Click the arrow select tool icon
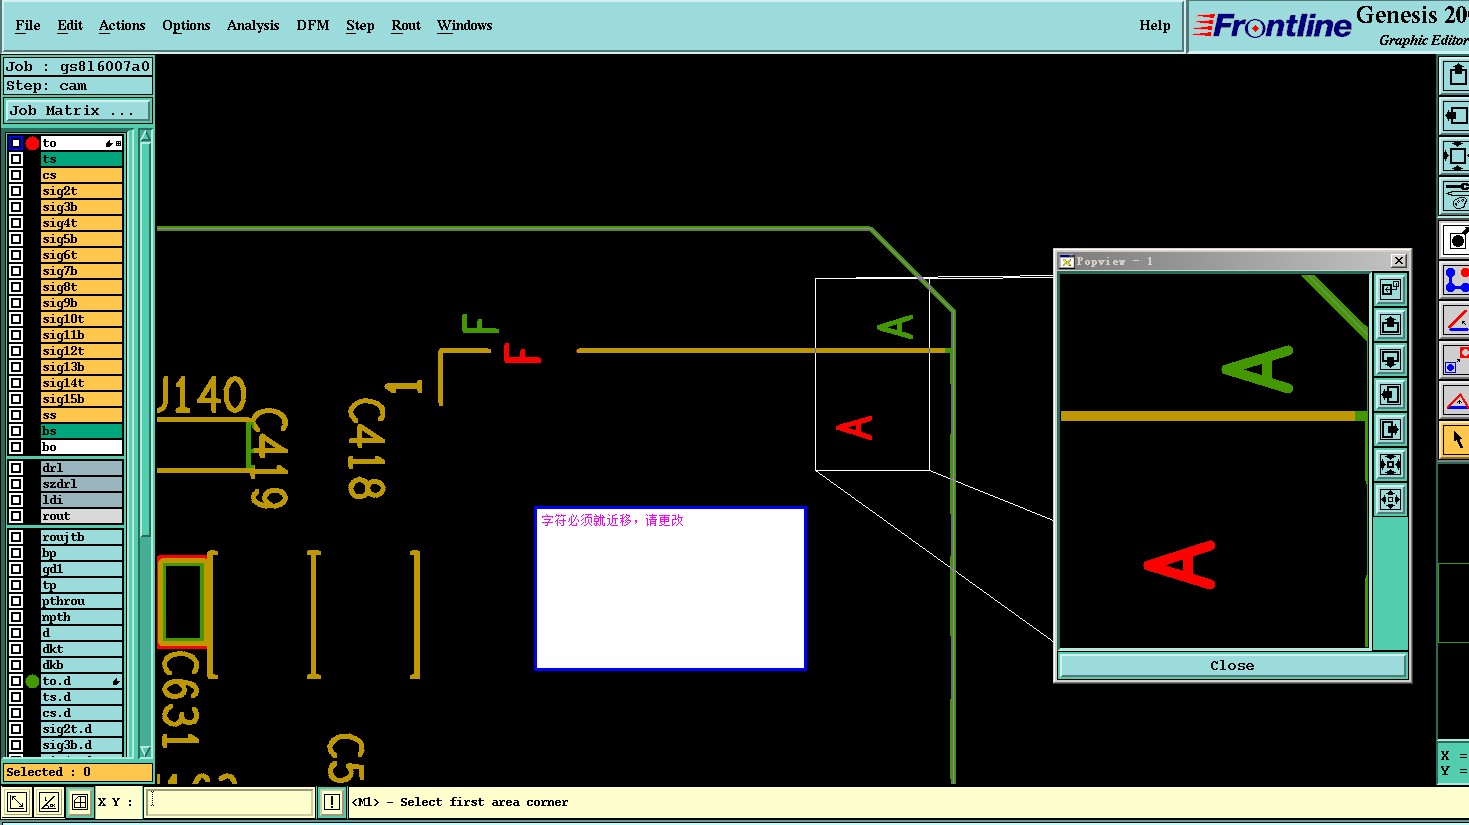This screenshot has height=825, width=1469. pyautogui.click(x=1456, y=439)
